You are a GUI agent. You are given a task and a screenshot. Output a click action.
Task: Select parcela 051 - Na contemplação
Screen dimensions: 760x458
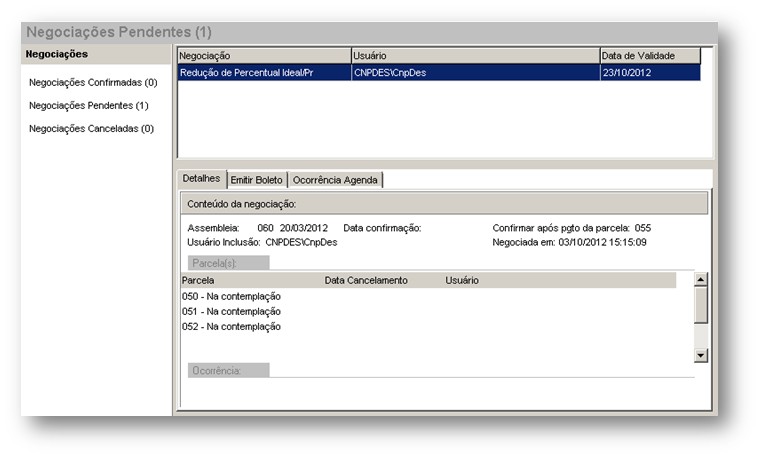point(231,311)
